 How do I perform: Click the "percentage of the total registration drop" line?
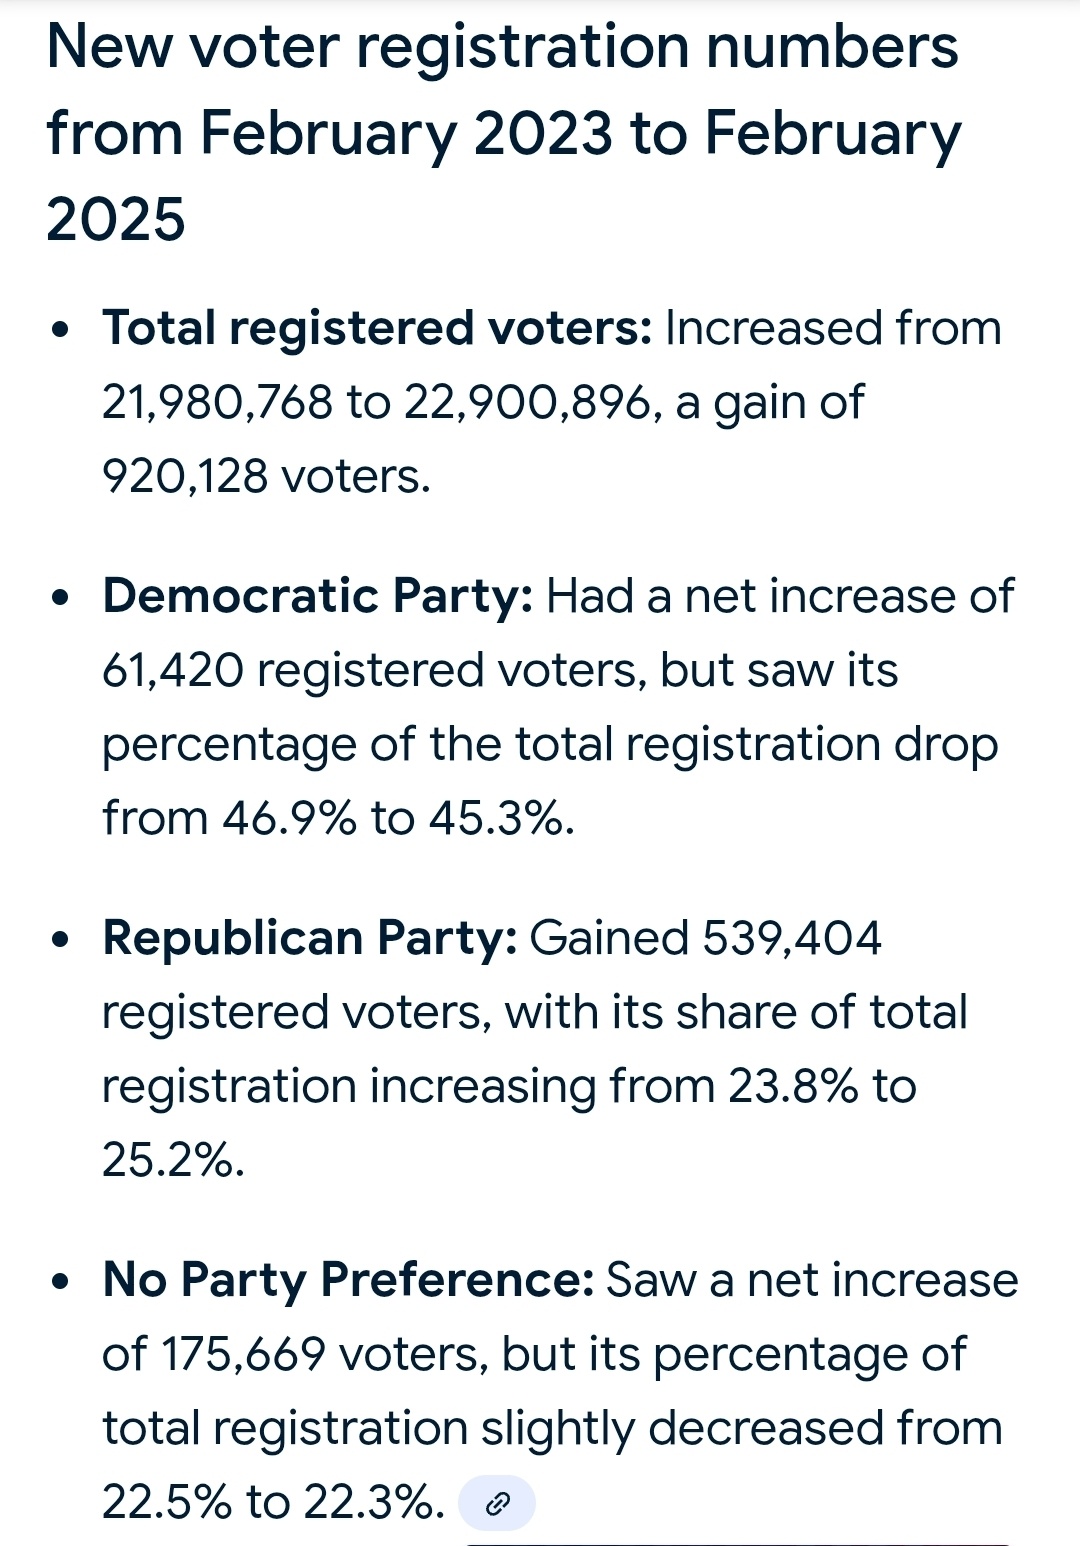point(550,745)
